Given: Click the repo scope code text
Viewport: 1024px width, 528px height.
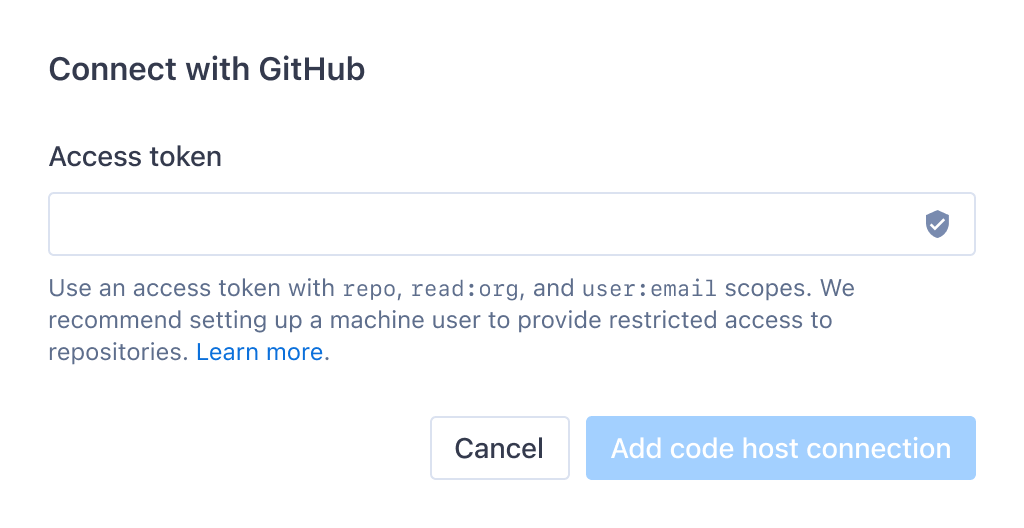Looking at the screenshot, I should pyautogui.click(x=369, y=289).
